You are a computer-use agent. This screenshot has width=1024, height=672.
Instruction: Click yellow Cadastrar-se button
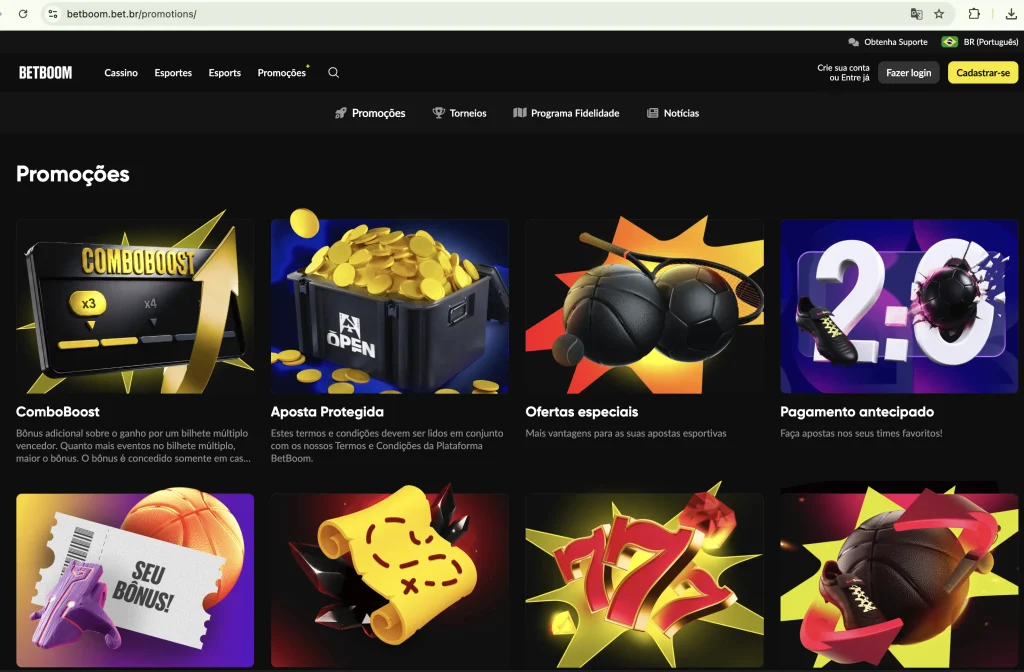pyautogui.click(x=983, y=72)
